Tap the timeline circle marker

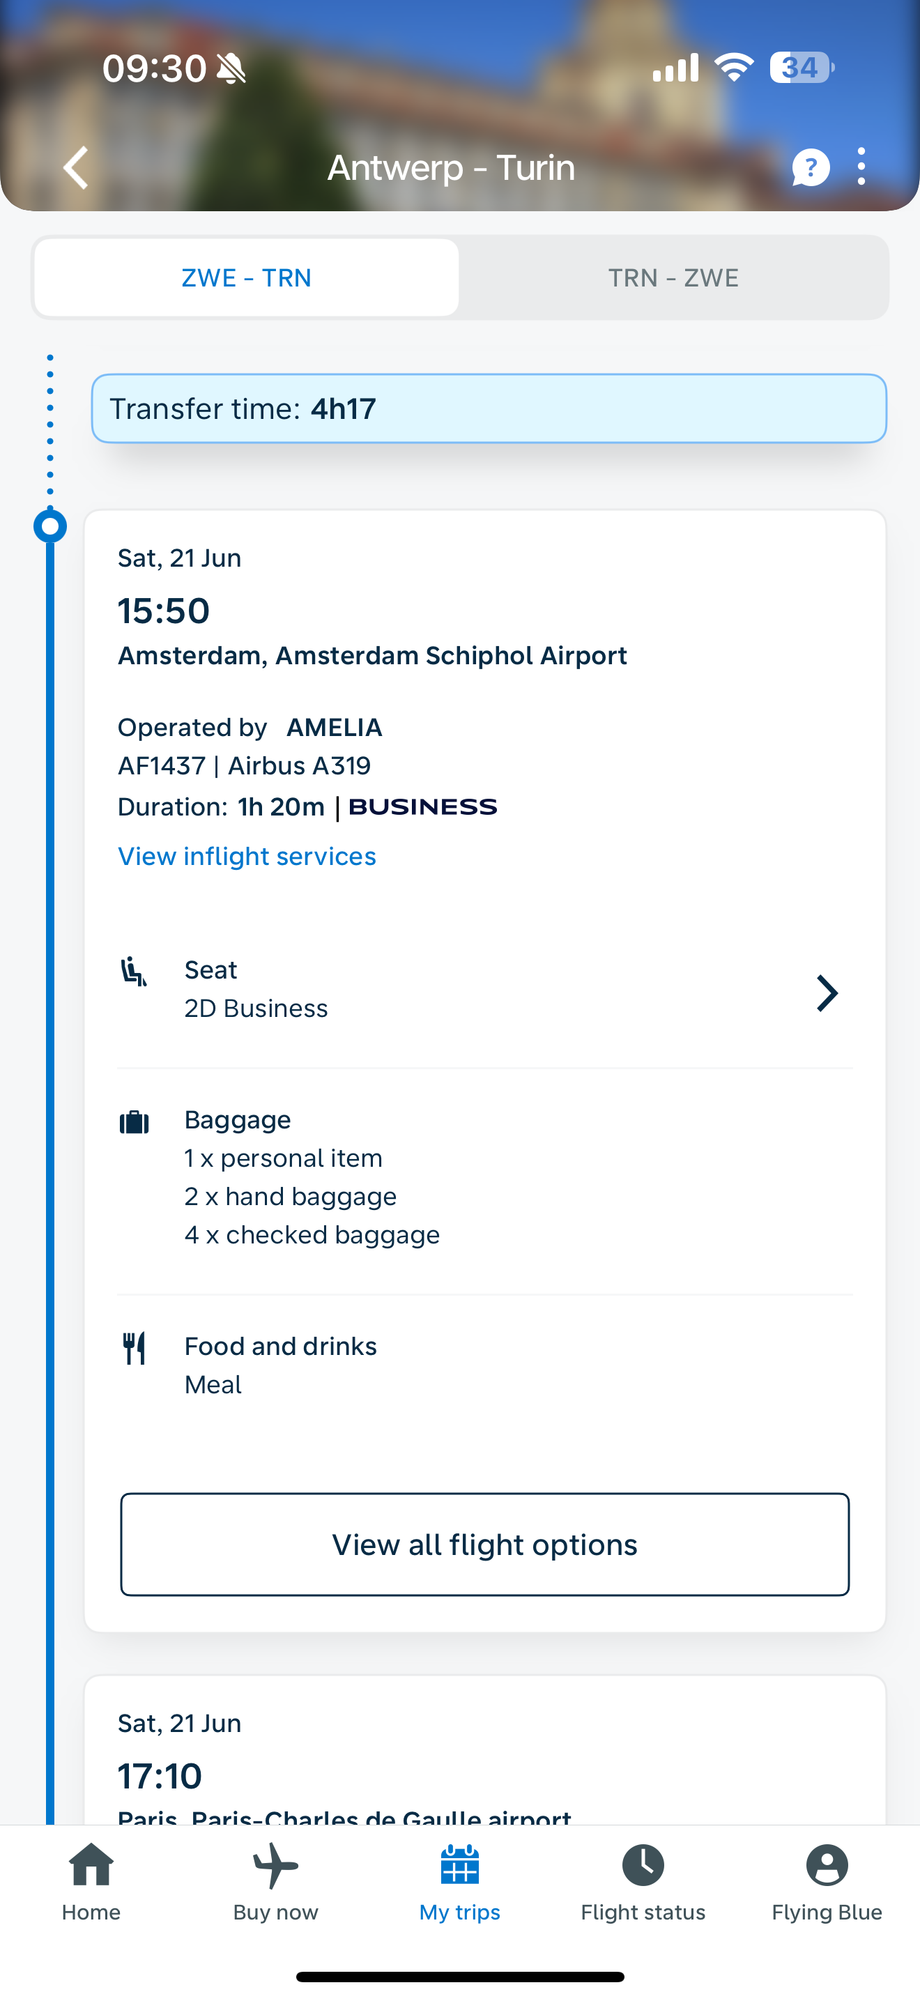pyautogui.click(x=50, y=526)
